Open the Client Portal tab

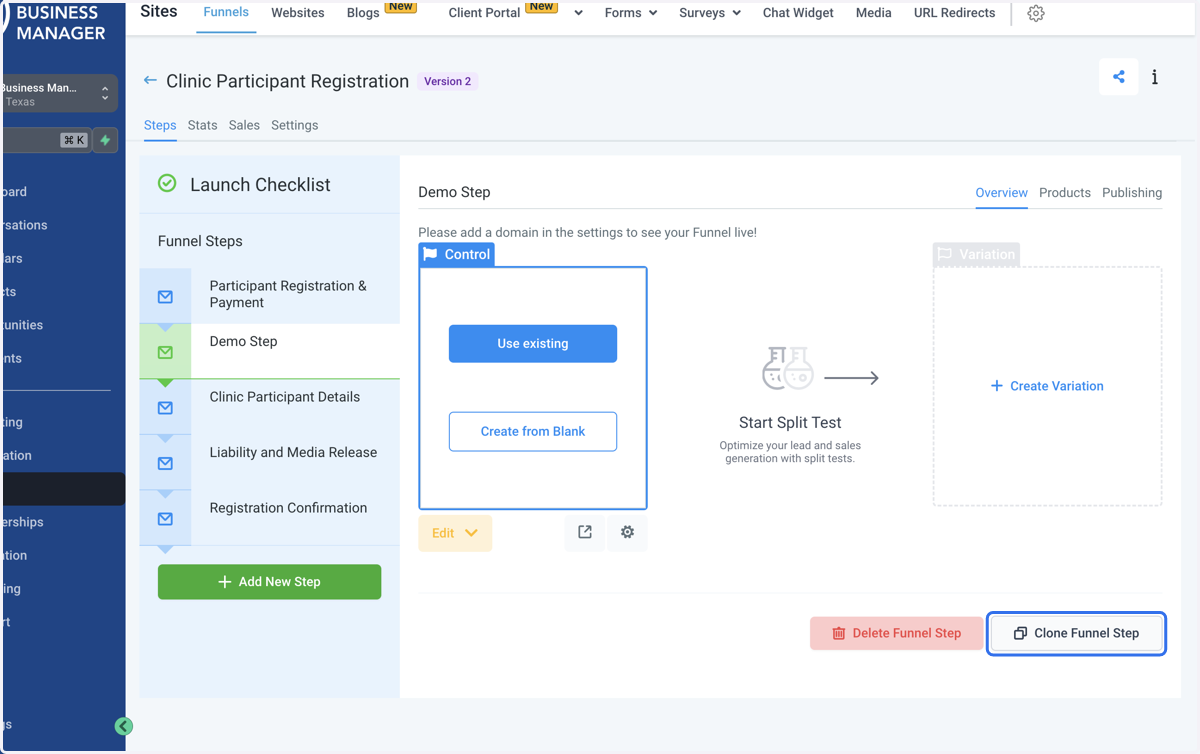484,13
